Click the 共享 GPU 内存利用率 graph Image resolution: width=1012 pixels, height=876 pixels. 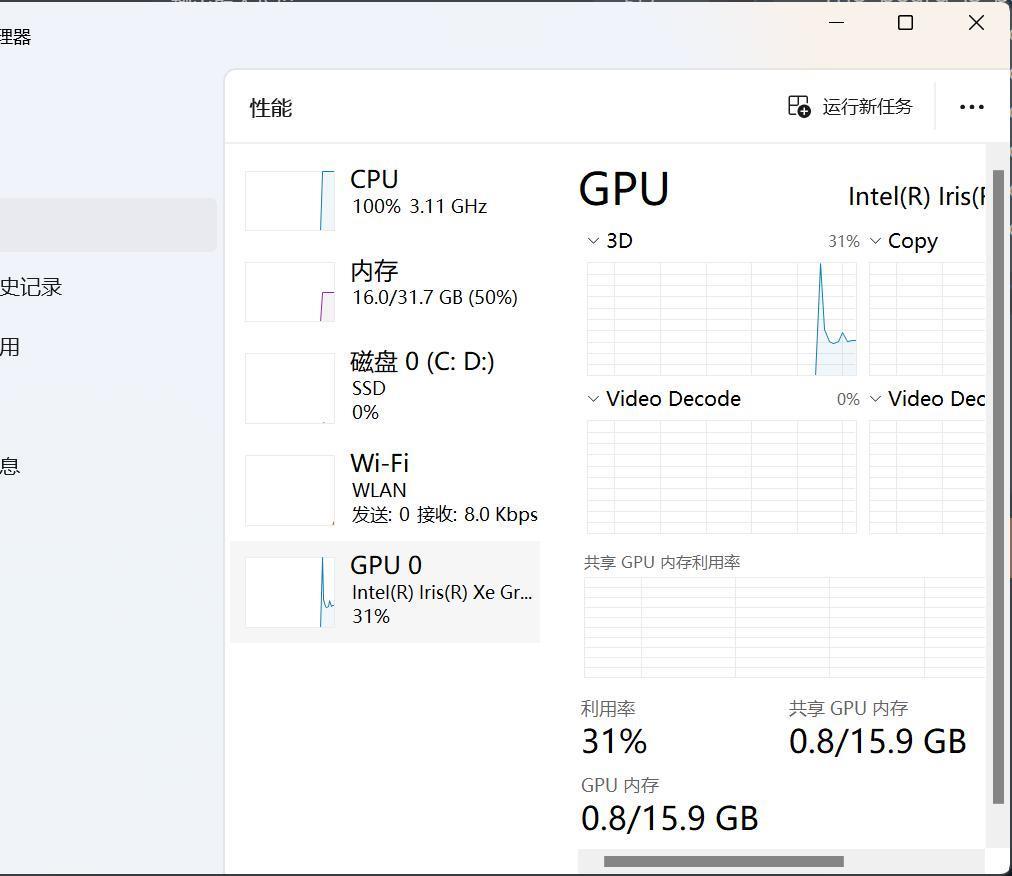click(x=783, y=625)
